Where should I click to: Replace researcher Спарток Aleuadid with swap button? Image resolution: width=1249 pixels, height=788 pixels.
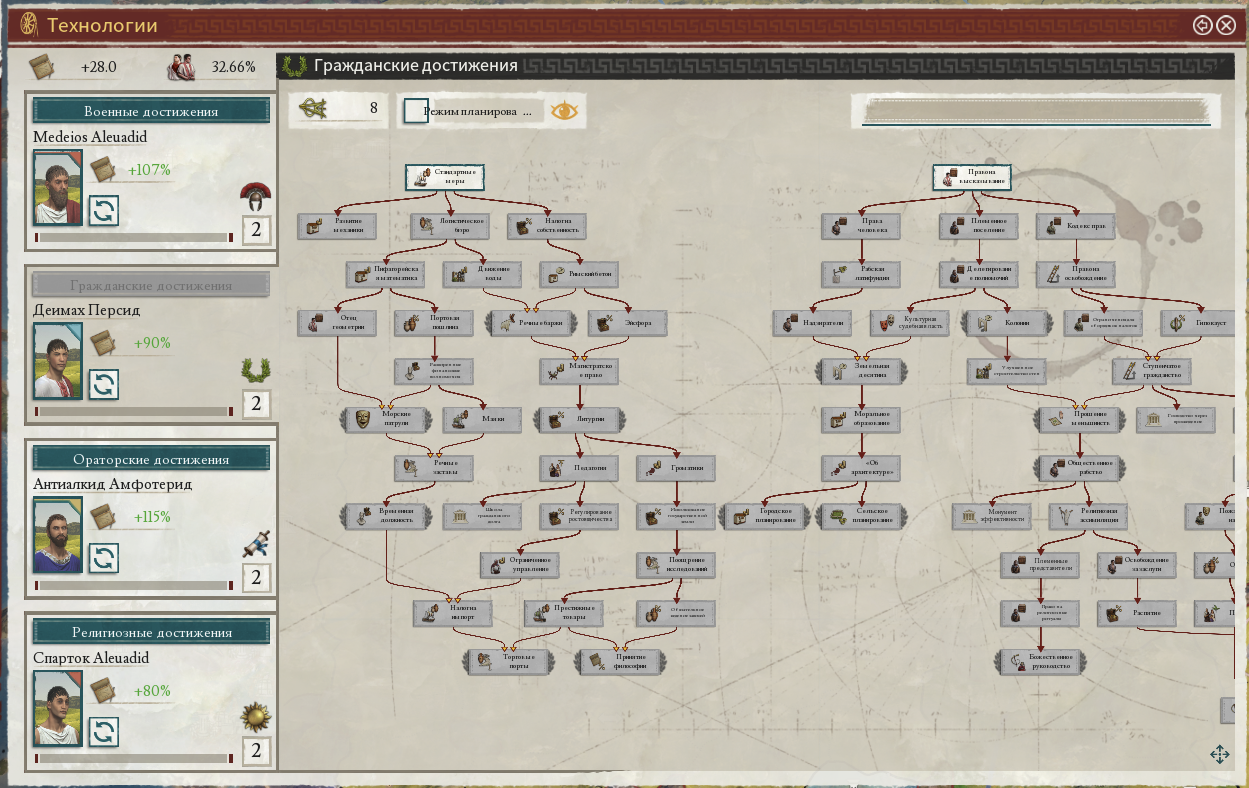tap(104, 732)
